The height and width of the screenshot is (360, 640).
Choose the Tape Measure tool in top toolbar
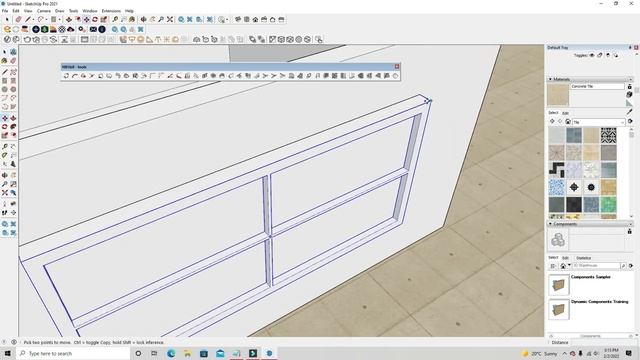pos(115,19)
